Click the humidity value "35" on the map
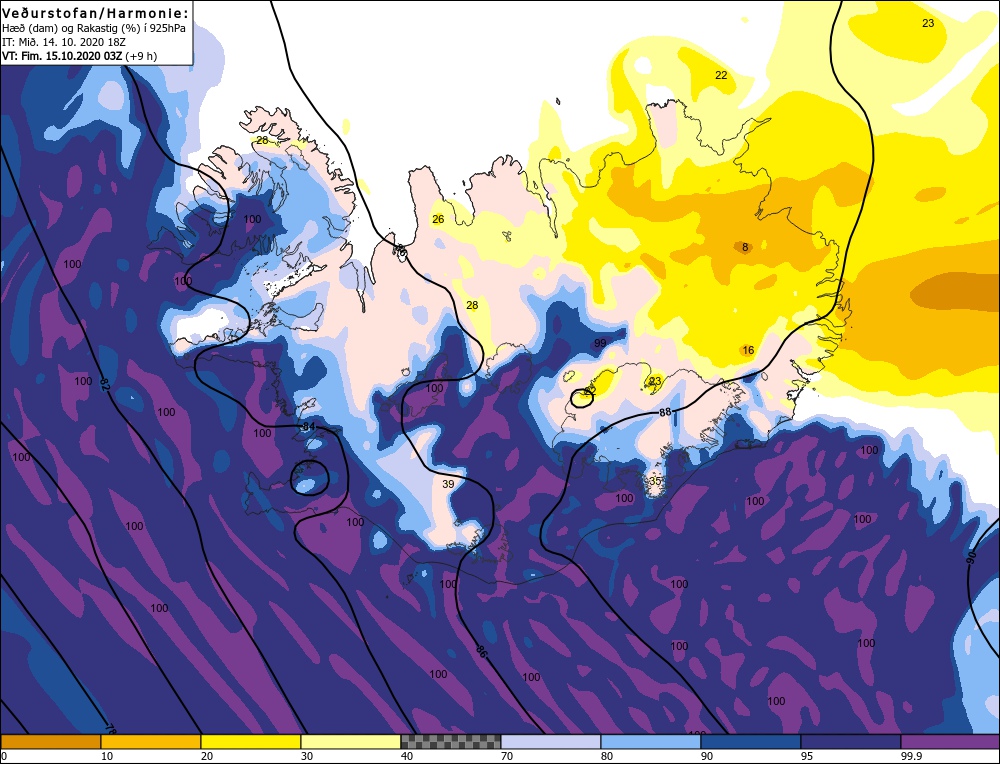1000x764 pixels. pyautogui.click(x=655, y=480)
